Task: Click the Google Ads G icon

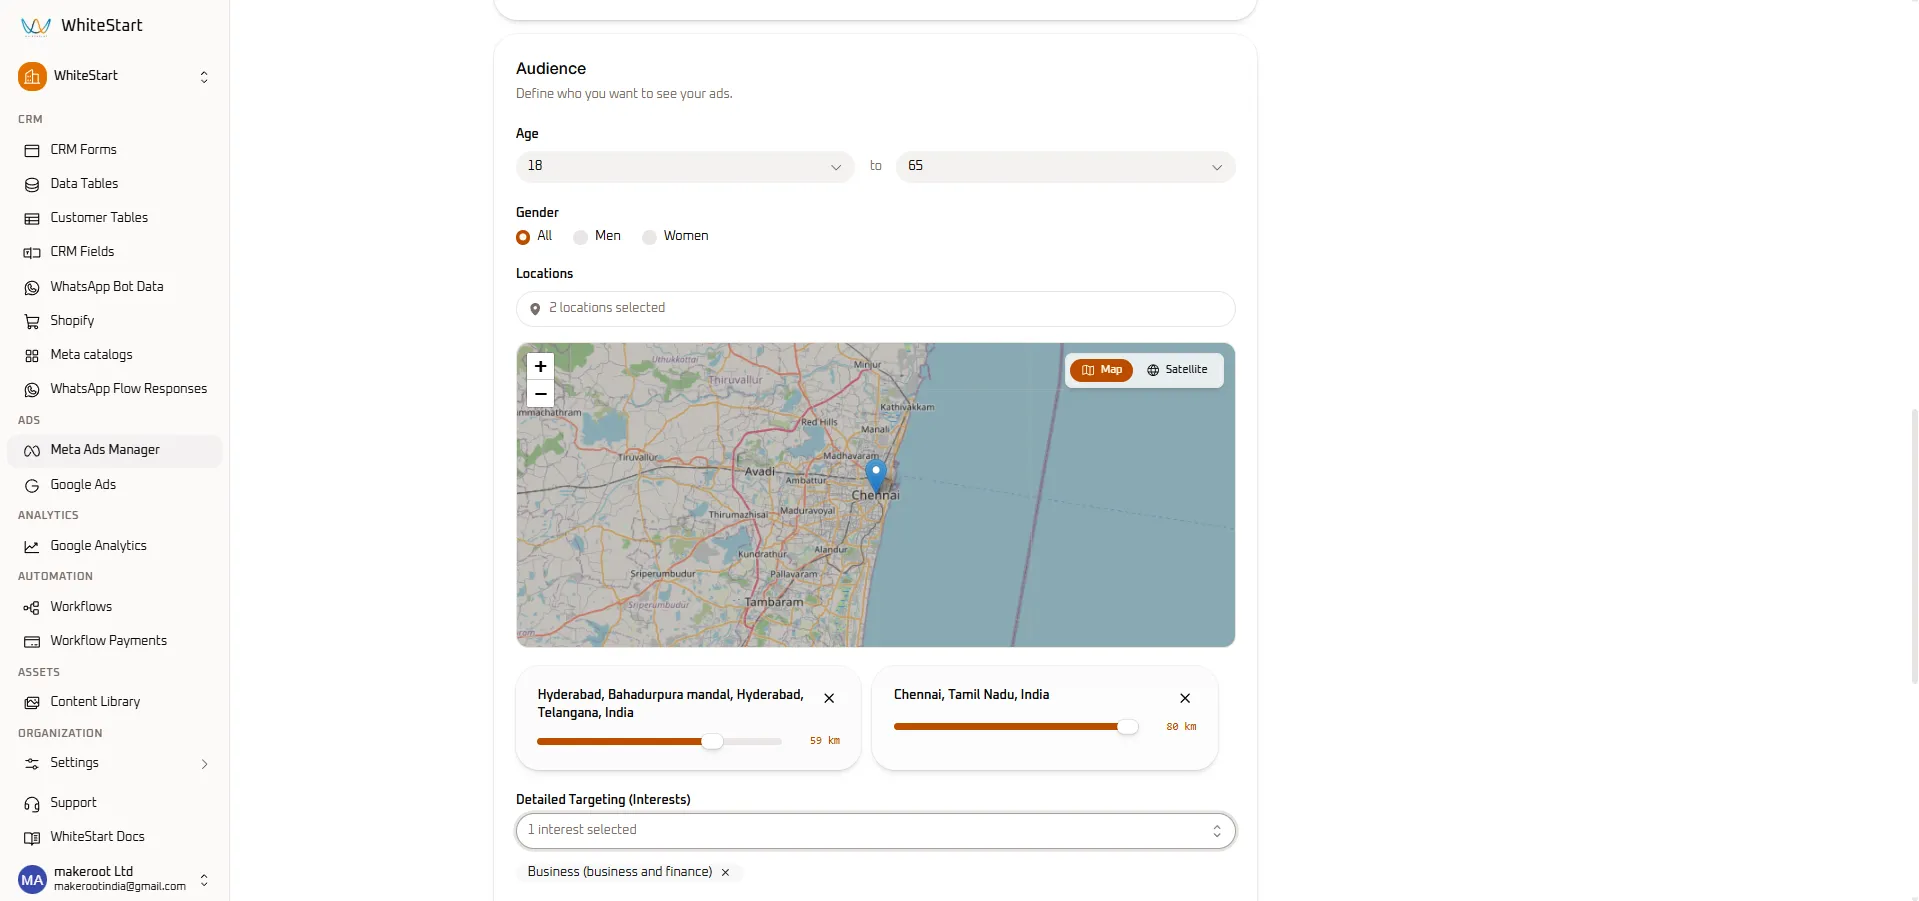Action: tap(32, 485)
